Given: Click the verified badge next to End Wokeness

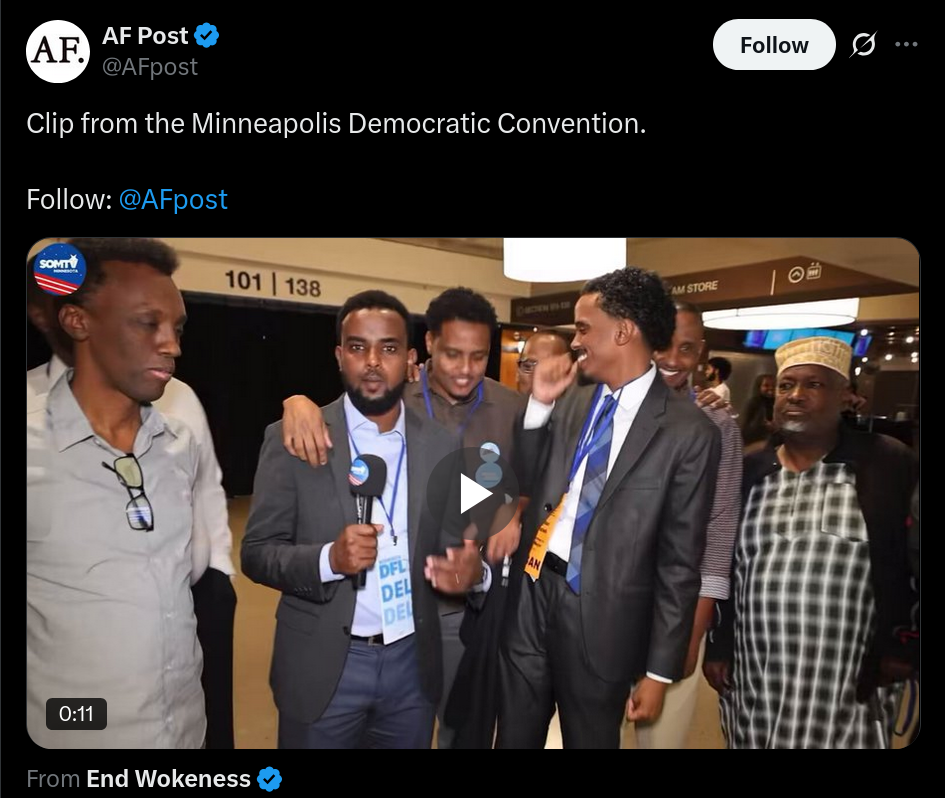Looking at the screenshot, I should [x=269, y=779].
